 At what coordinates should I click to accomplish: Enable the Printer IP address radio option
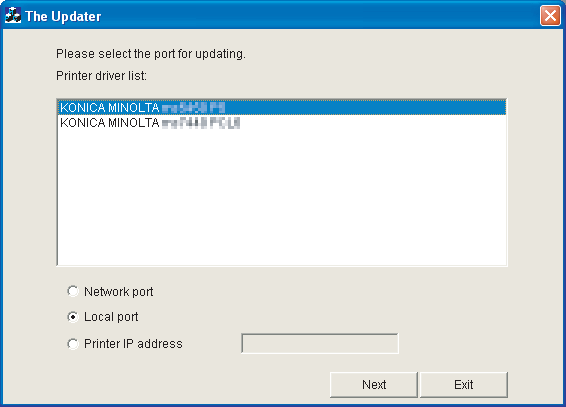(x=73, y=343)
